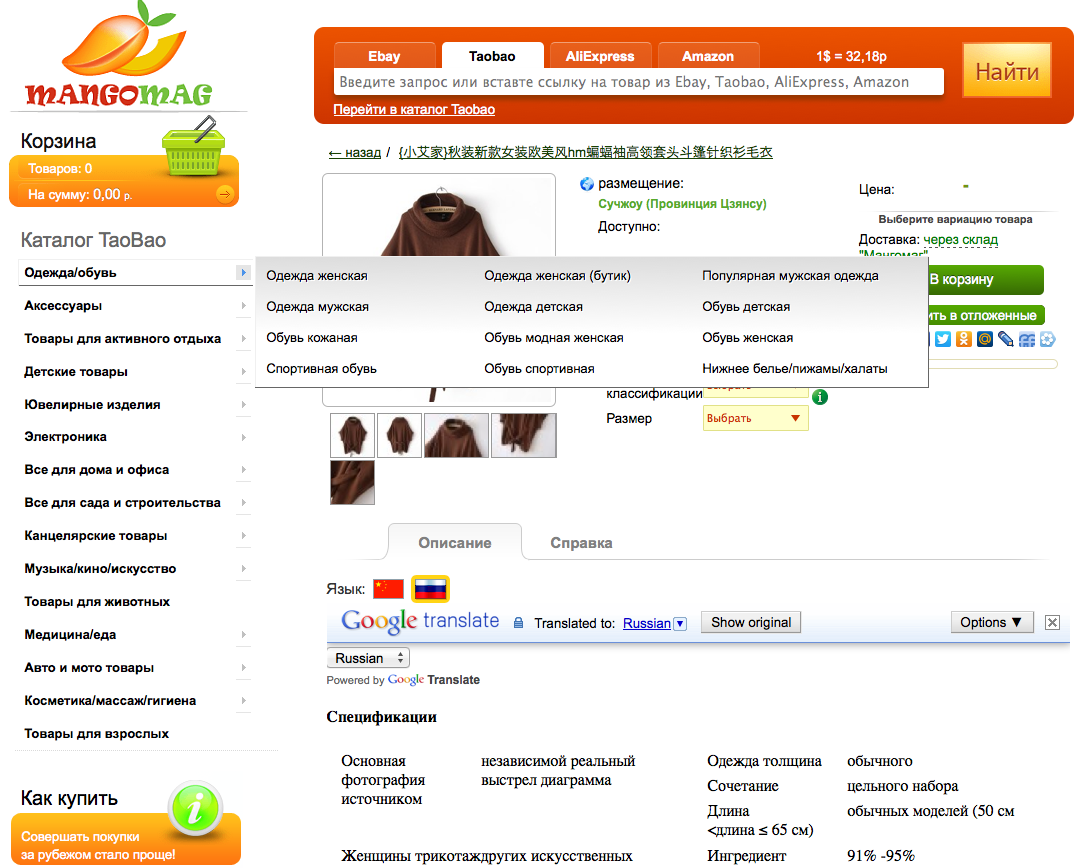The image size is (1077, 868).
Task: Switch to the AliExpress search tab
Action: (x=600, y=56)
